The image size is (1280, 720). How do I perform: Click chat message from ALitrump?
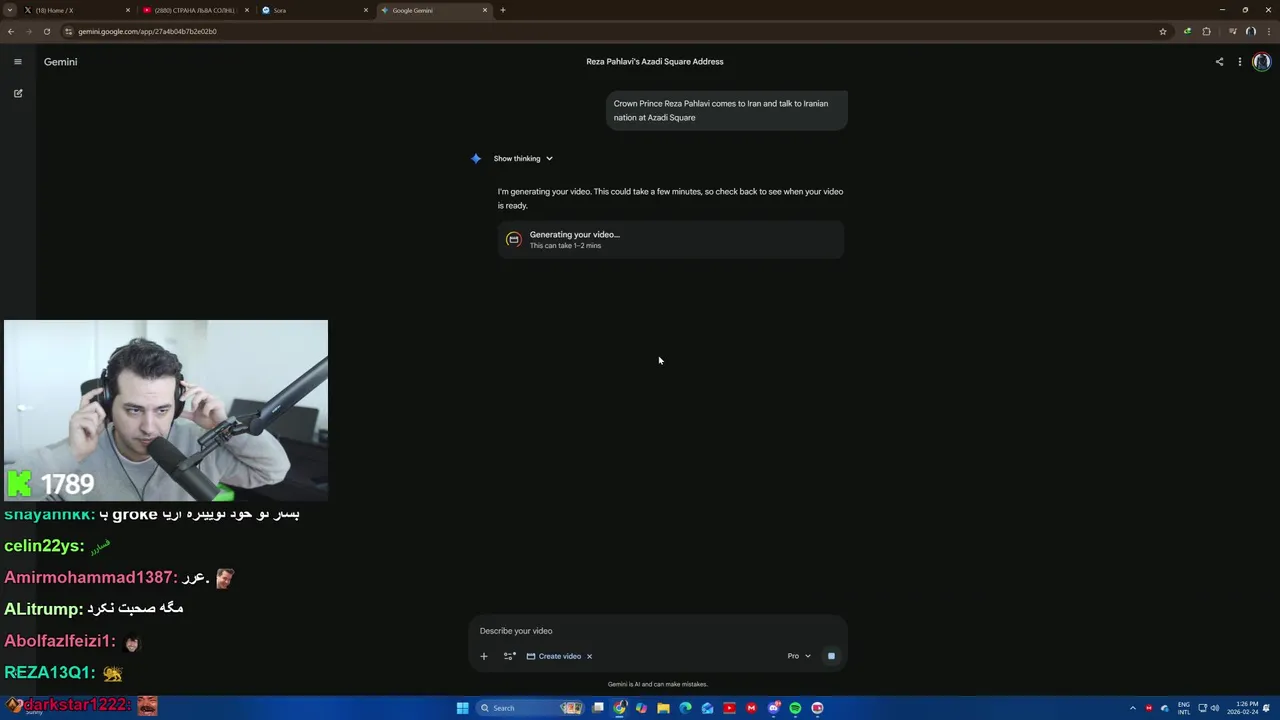pos(94,609)
